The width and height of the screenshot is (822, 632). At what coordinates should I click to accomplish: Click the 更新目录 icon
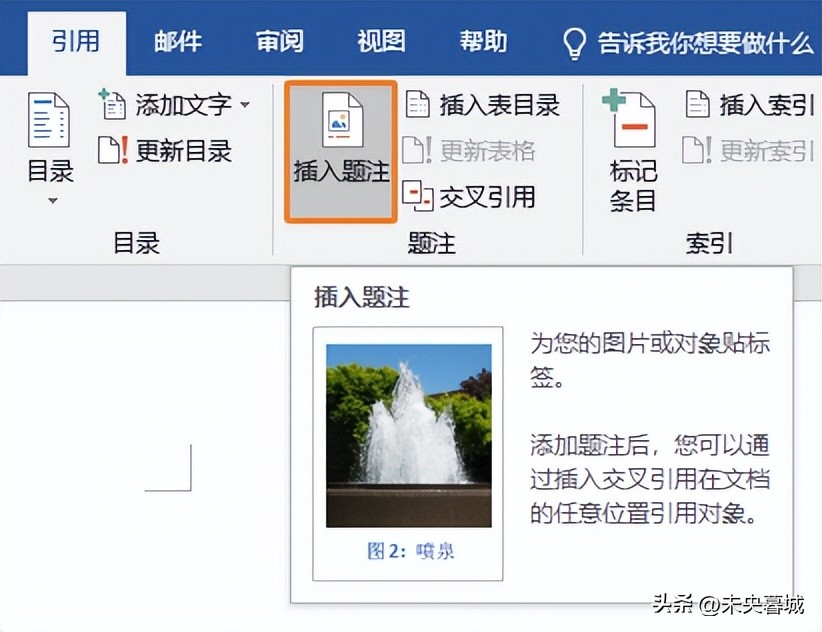(x=113, y=150)
